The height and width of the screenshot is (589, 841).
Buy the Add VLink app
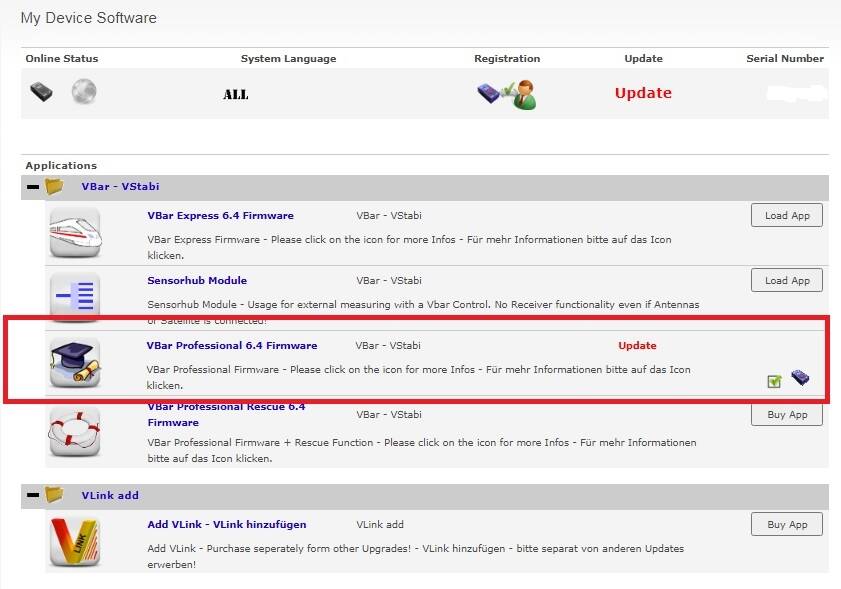point(787,524)
